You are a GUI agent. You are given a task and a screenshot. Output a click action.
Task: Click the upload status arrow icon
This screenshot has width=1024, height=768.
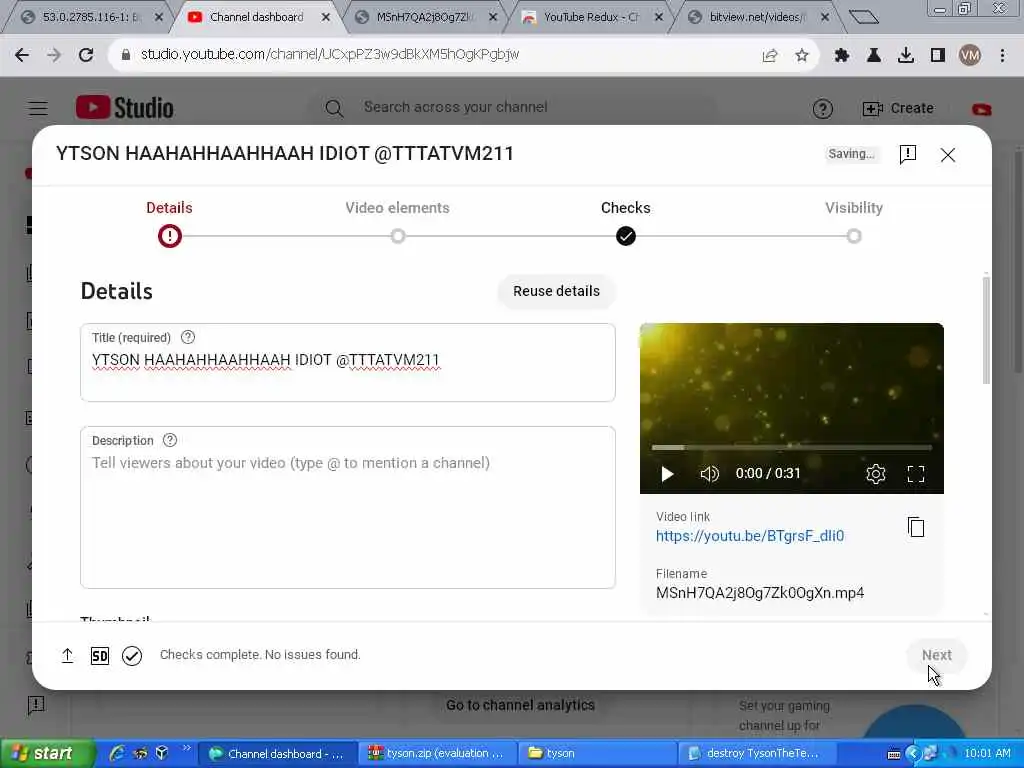pyautogui.click(x=67, y=655)
